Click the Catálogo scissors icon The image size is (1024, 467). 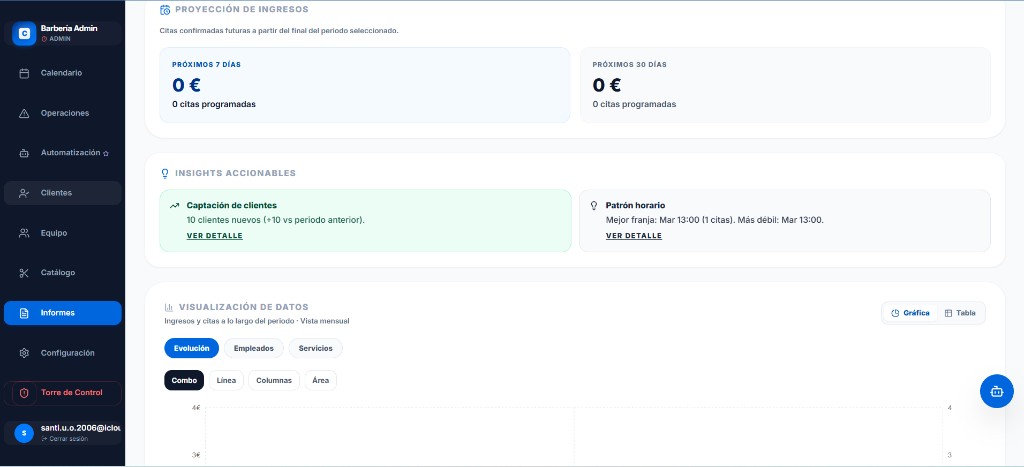tap(24, 273)
